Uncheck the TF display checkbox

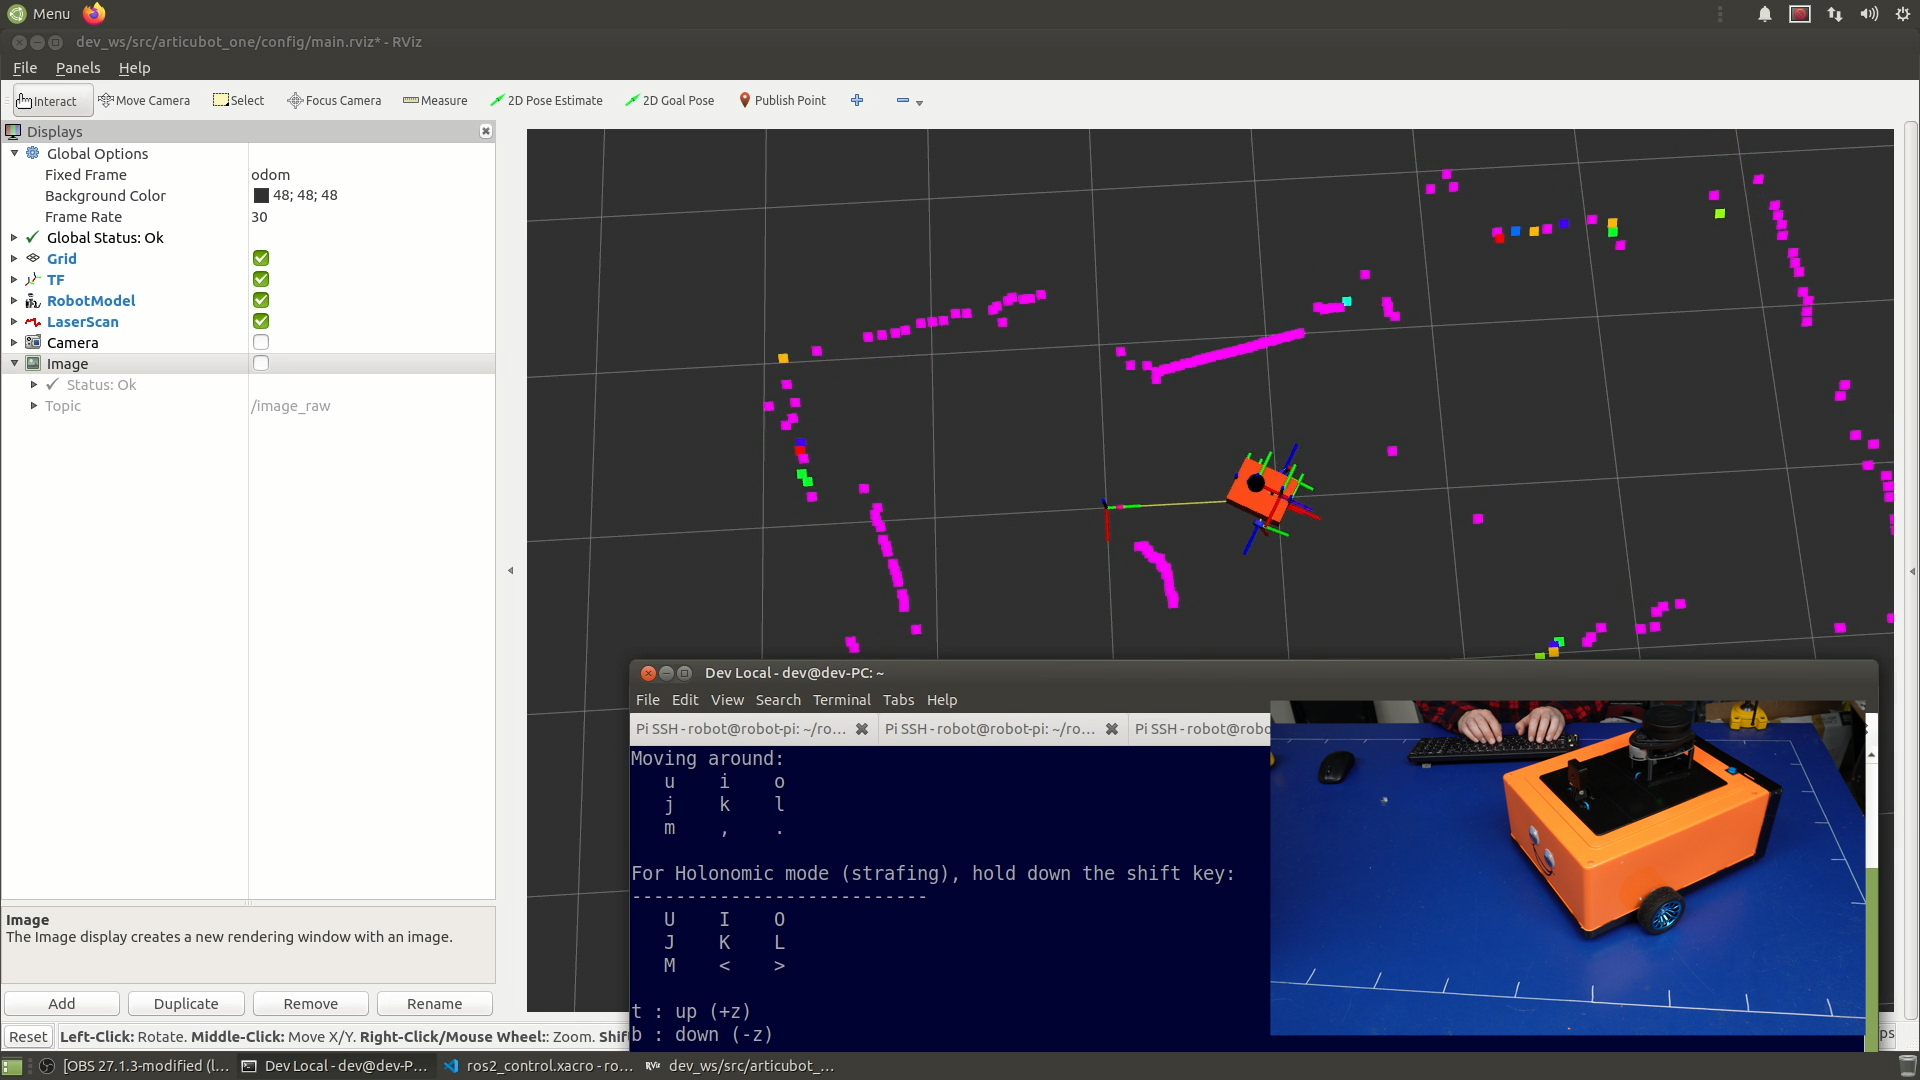[x=261, y=279]
